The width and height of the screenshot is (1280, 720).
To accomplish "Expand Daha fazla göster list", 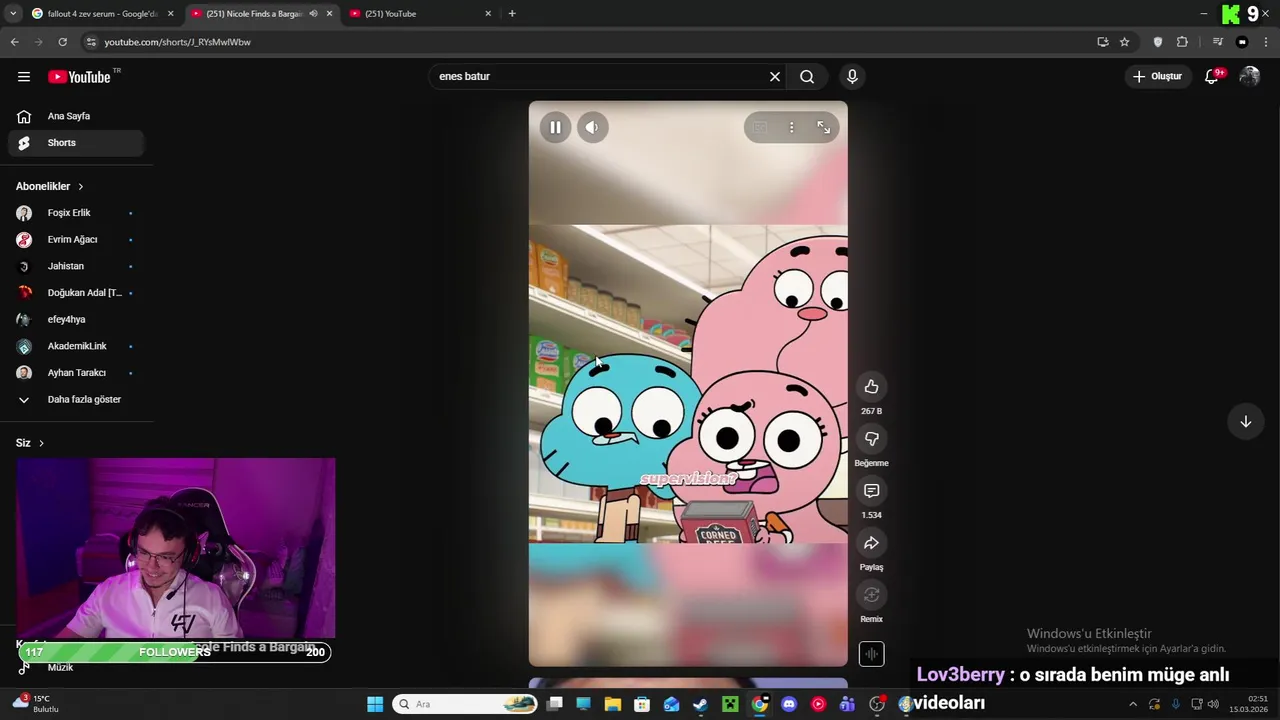I will pos(76,399).
